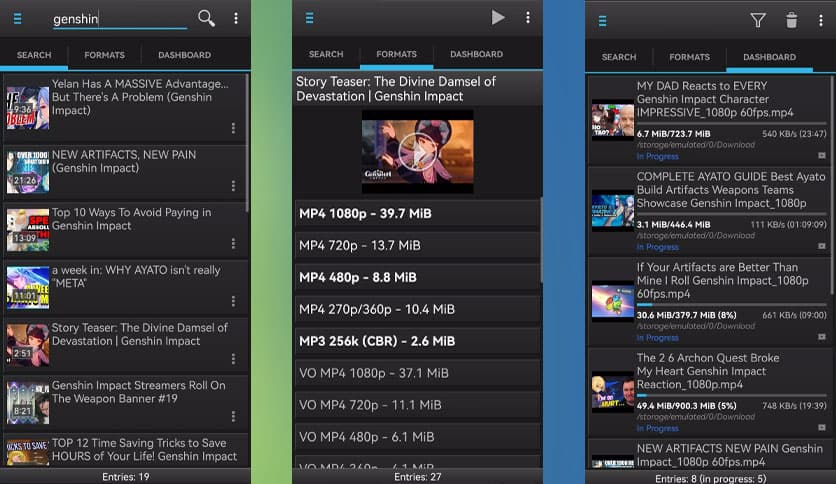This screenshot has height=484, width=836.
Task: Open overflow menu beside the trash icon
Action: click(x=821, y=20)
